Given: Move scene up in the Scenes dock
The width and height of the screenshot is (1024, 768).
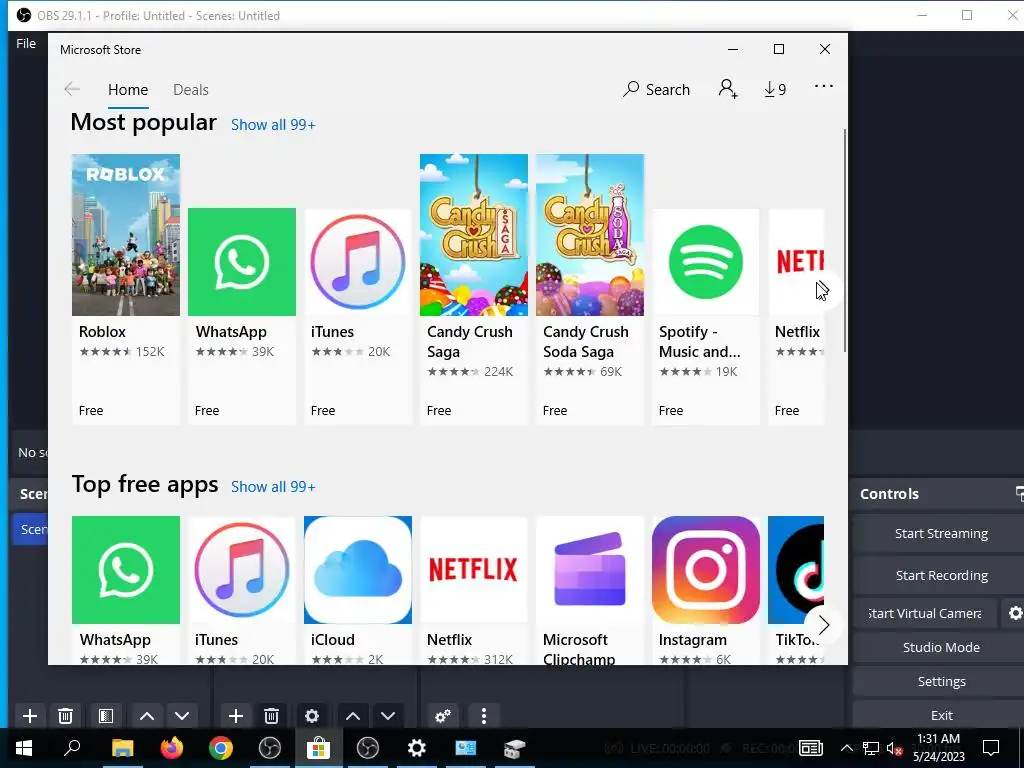Looking at the screenshot, I should (147, 716).
